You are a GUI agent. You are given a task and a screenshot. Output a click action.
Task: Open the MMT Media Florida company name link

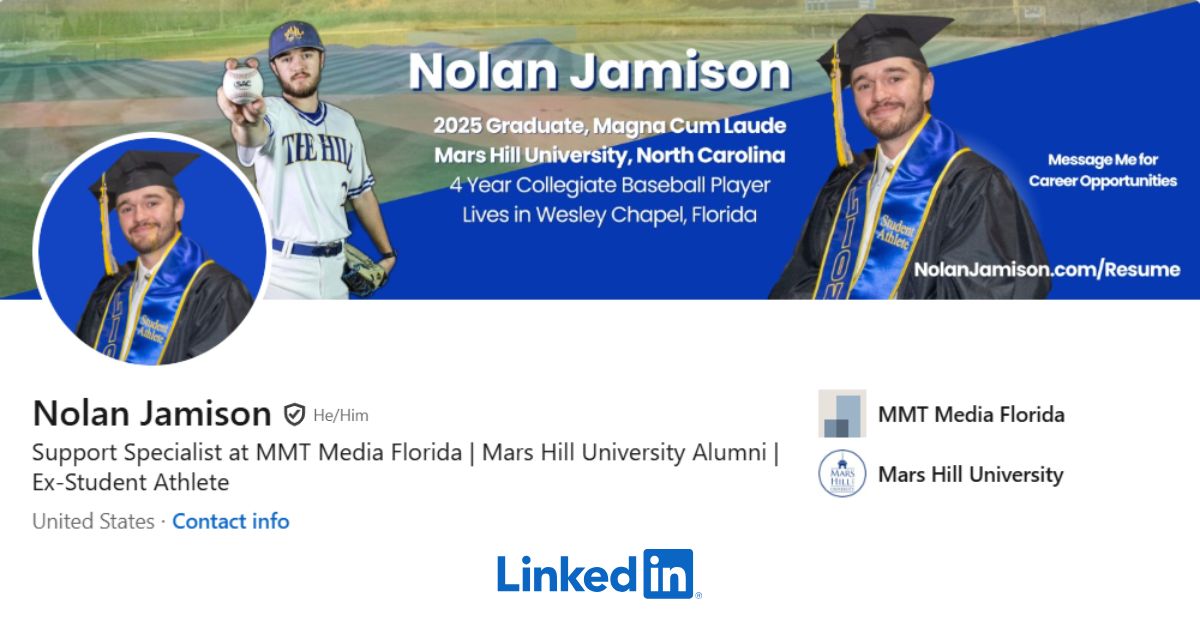click(x=971, y=414)
